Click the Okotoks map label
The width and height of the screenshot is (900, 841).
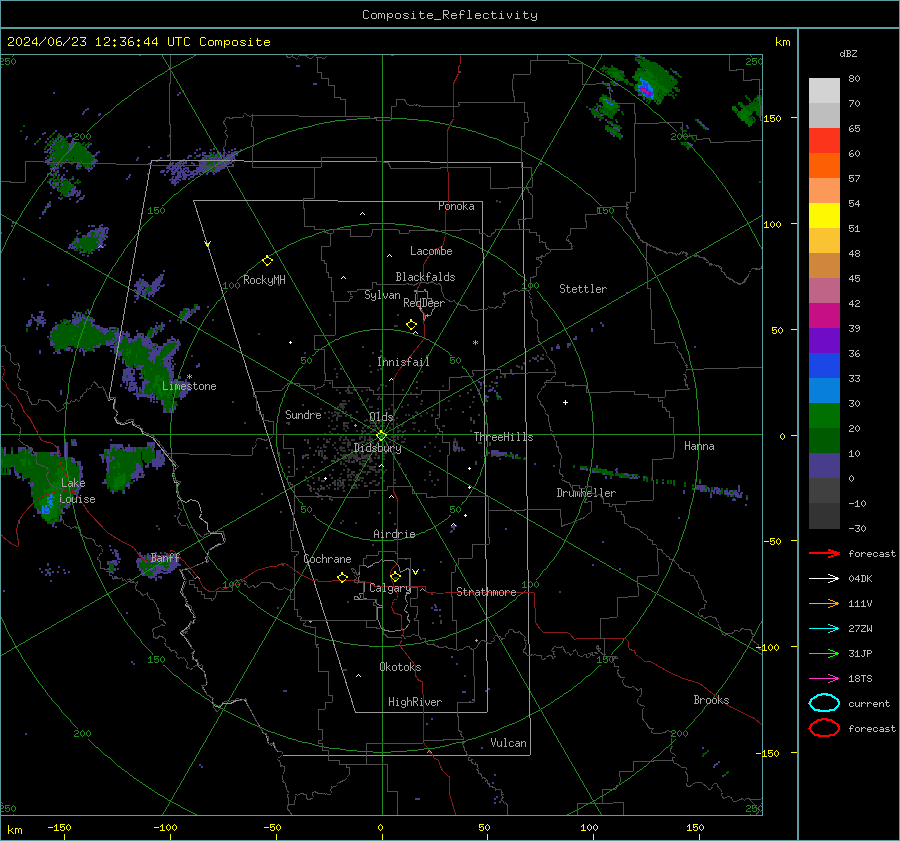click(400, 666)
